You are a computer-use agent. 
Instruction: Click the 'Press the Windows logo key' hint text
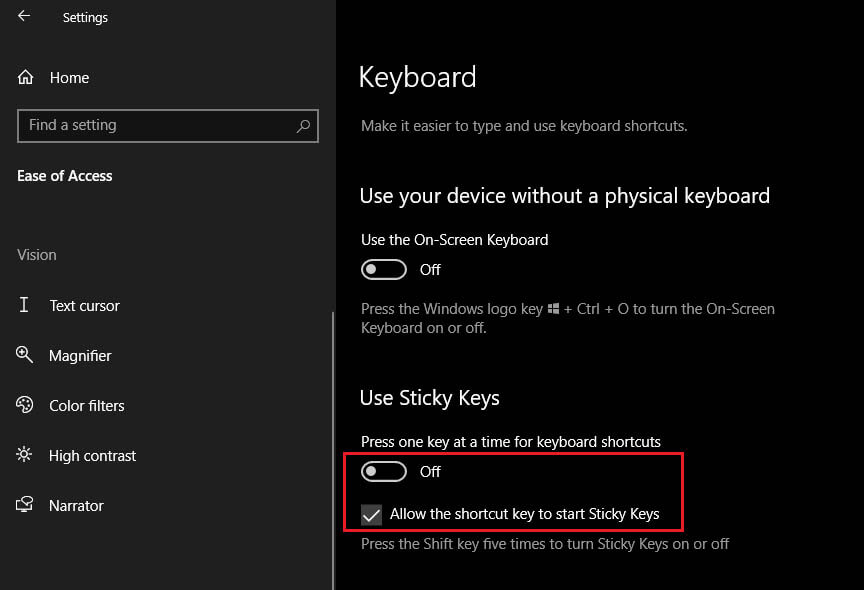[x=568, y=318]
